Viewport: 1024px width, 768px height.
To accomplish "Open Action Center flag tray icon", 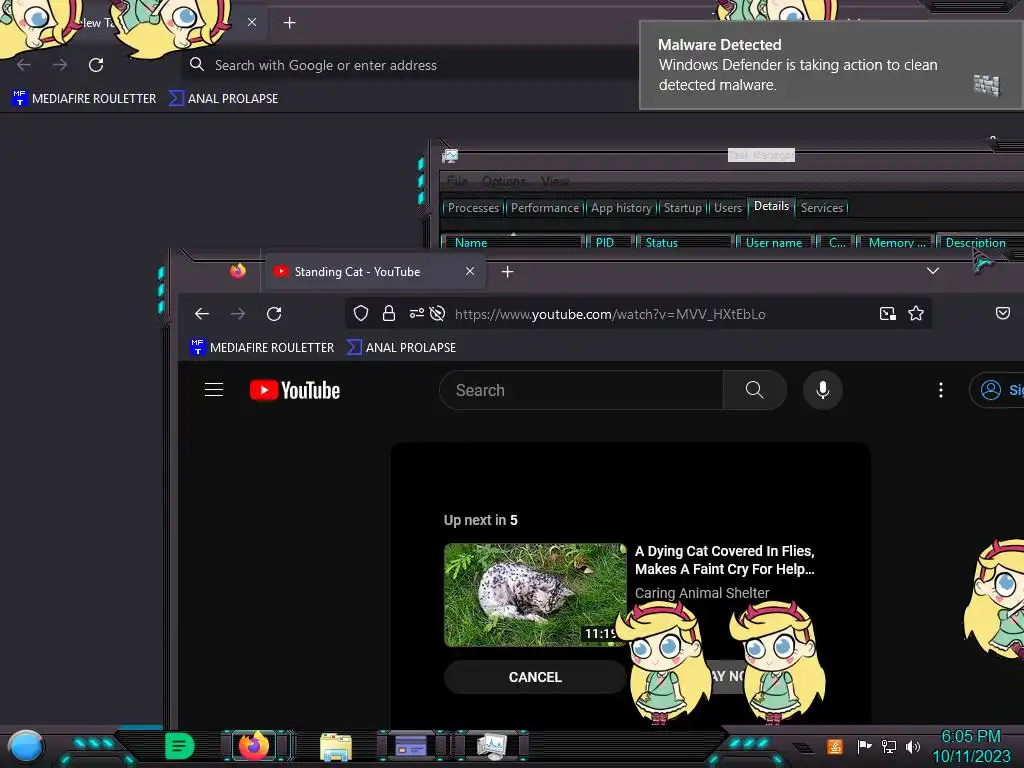I will point(864,746).
